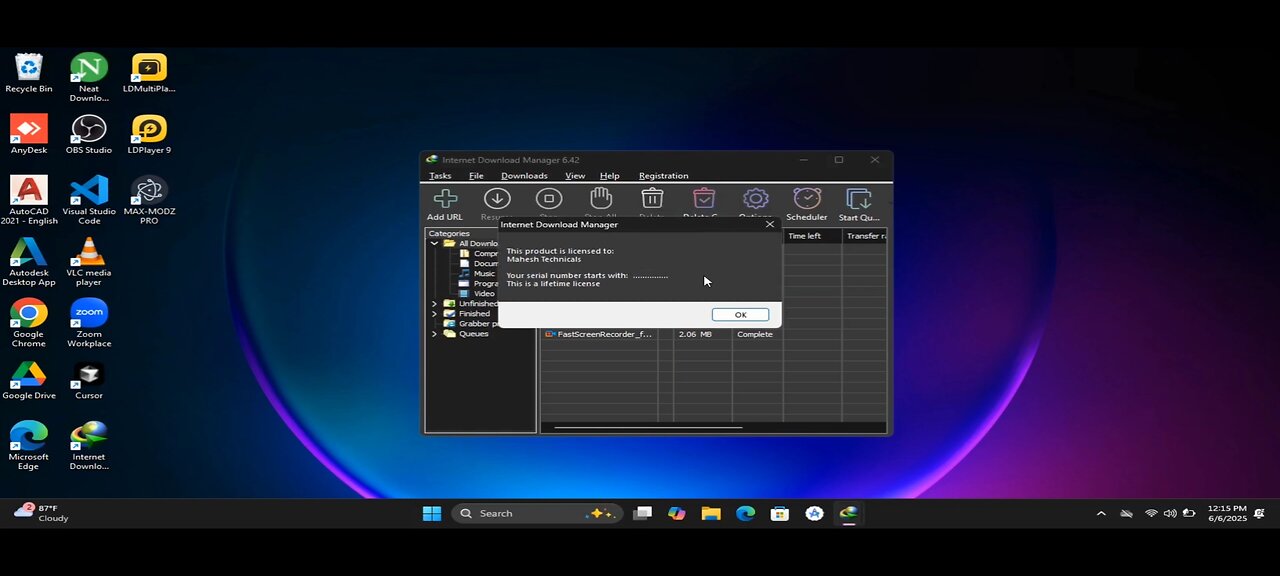Open the Tasks menu
1280x576 pixels.
[440, 175]
